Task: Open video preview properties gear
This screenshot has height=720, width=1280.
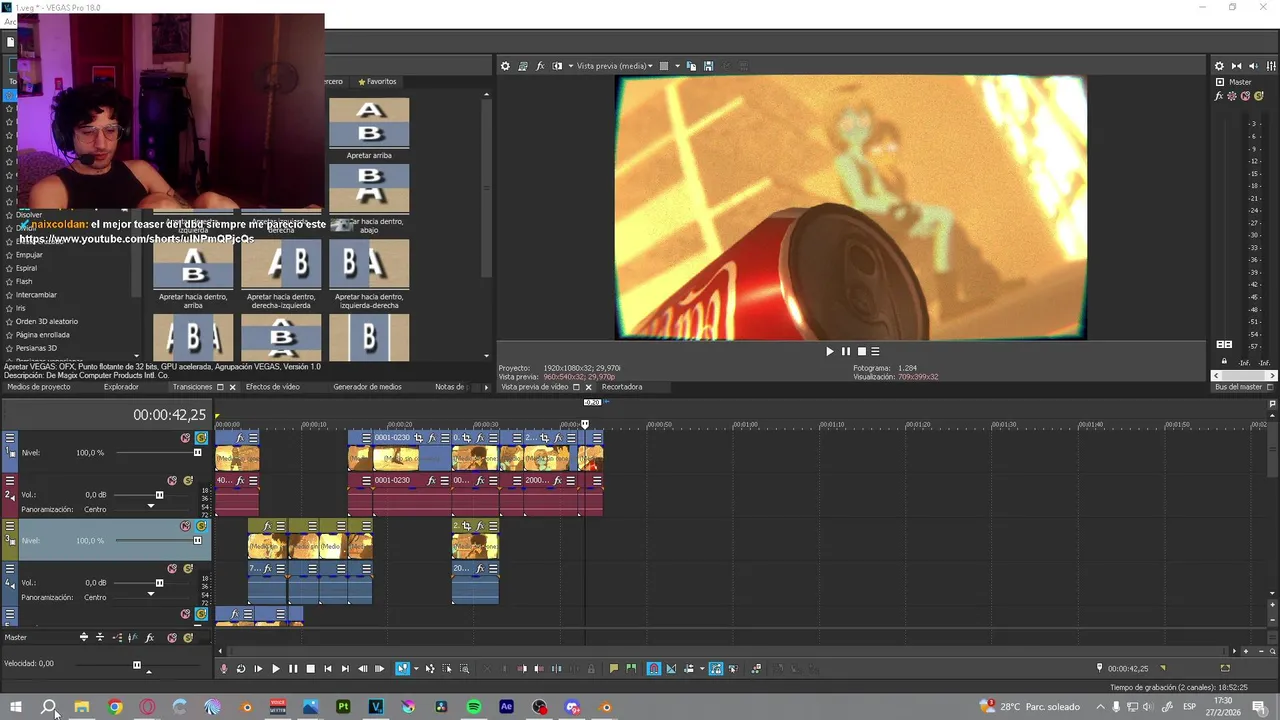Action: pos(505,66)
